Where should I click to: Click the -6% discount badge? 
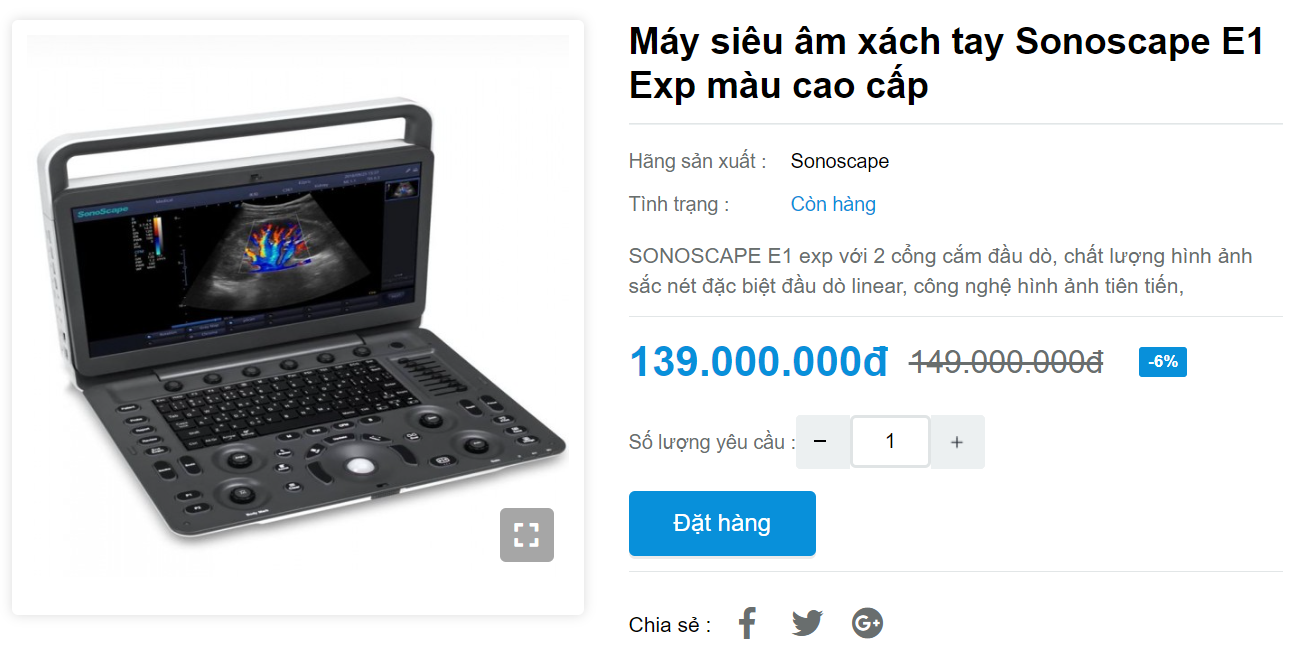pyautogui.click(x=1163, y=362)
